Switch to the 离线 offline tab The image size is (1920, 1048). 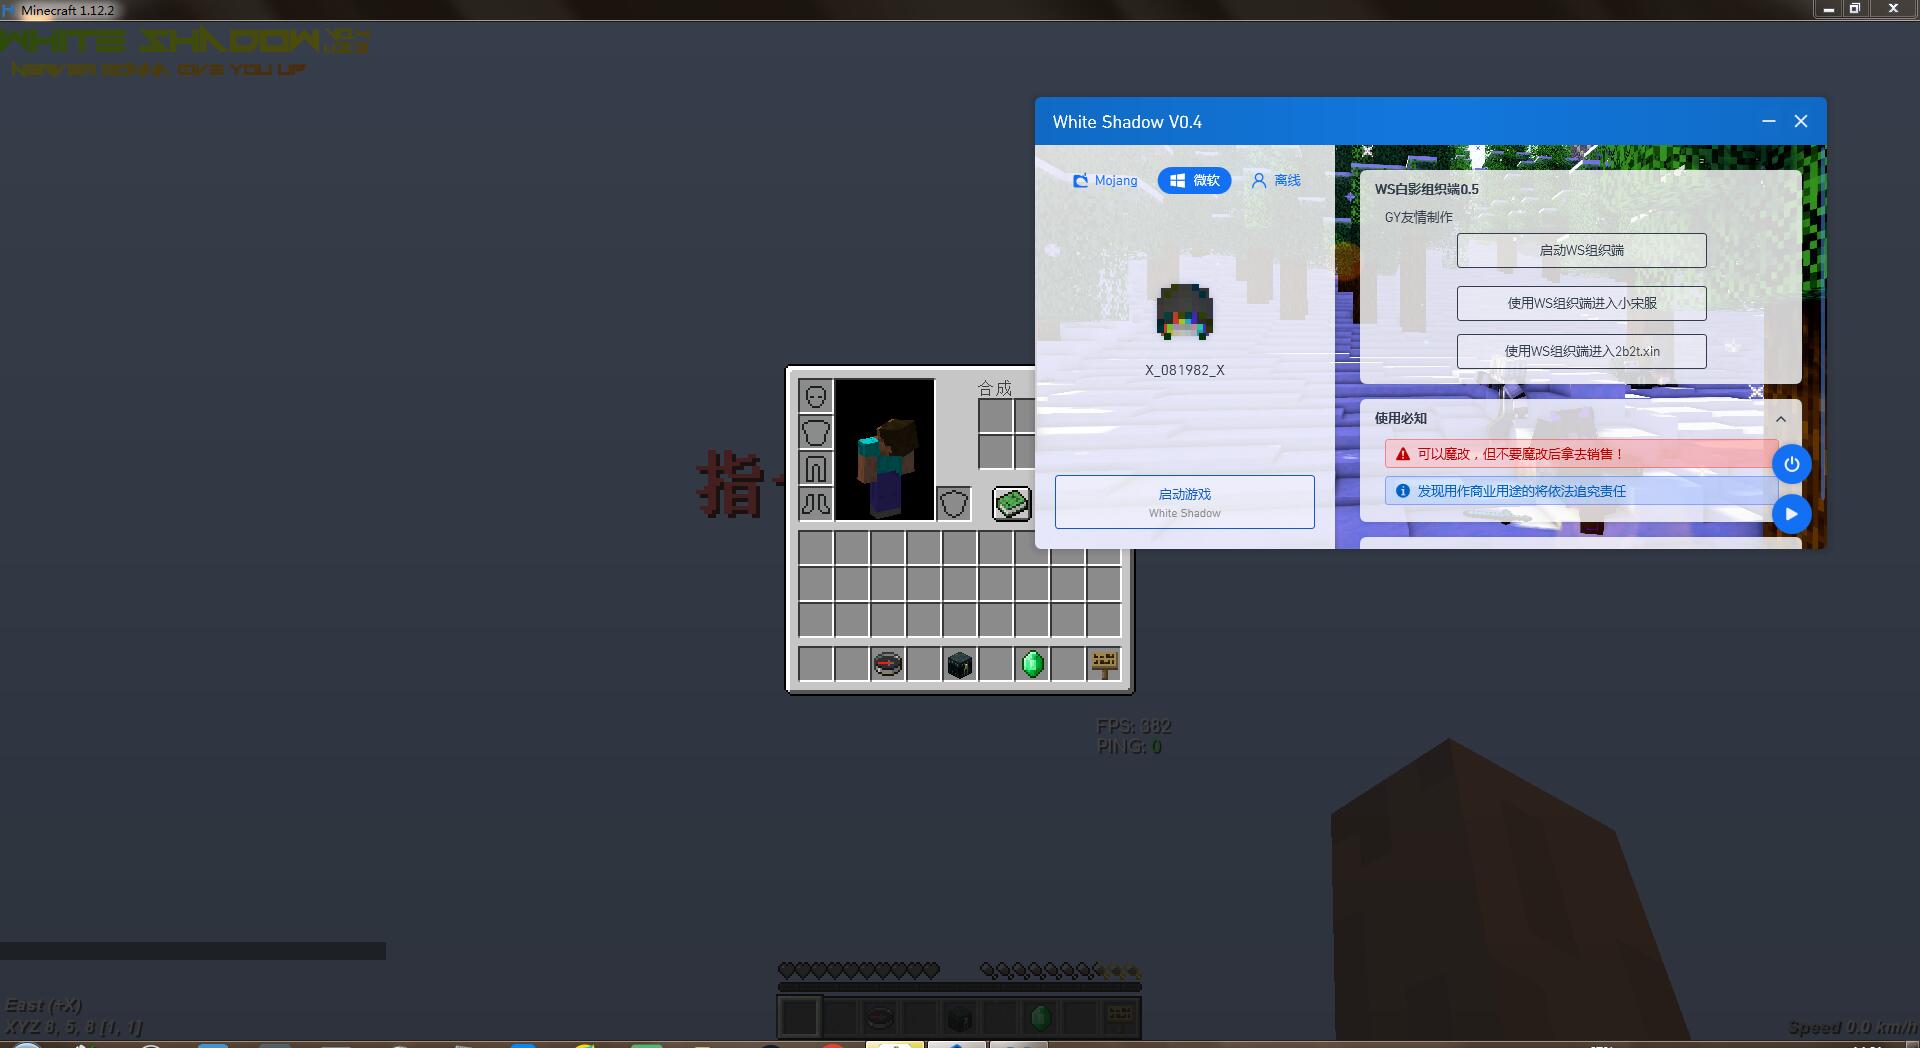pos(1276,181)
